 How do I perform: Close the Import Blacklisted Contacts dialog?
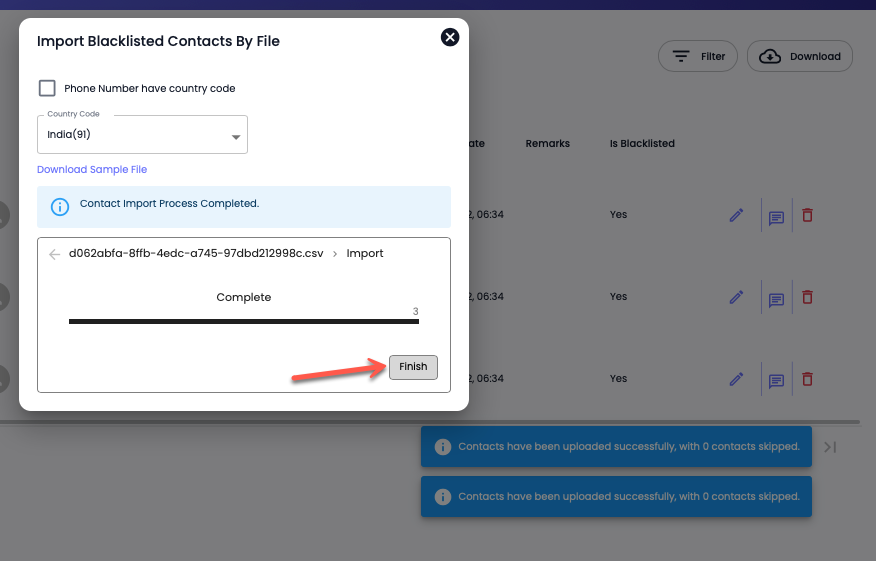pyautogui.click(x=450, y=37)
